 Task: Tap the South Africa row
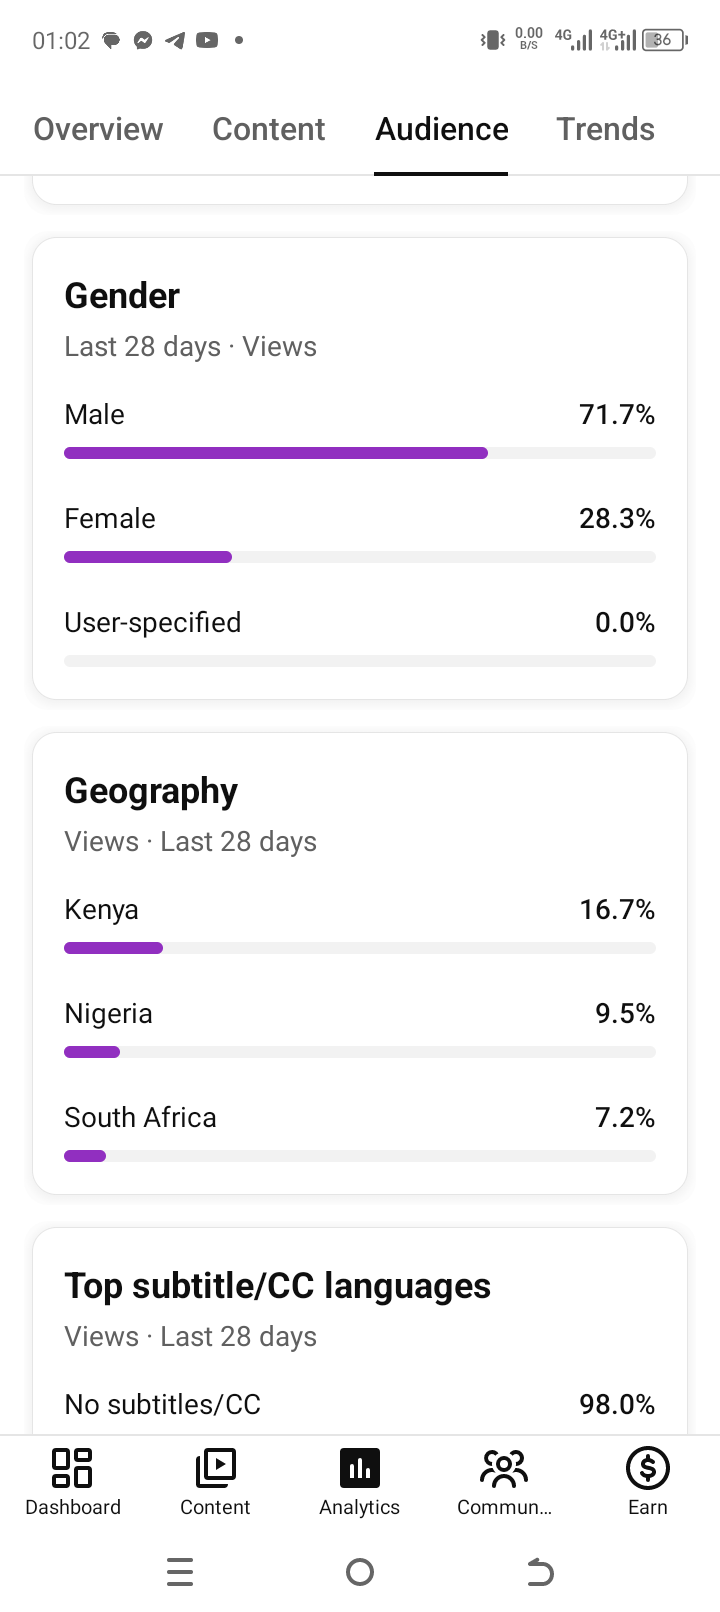pos(360,1132)
